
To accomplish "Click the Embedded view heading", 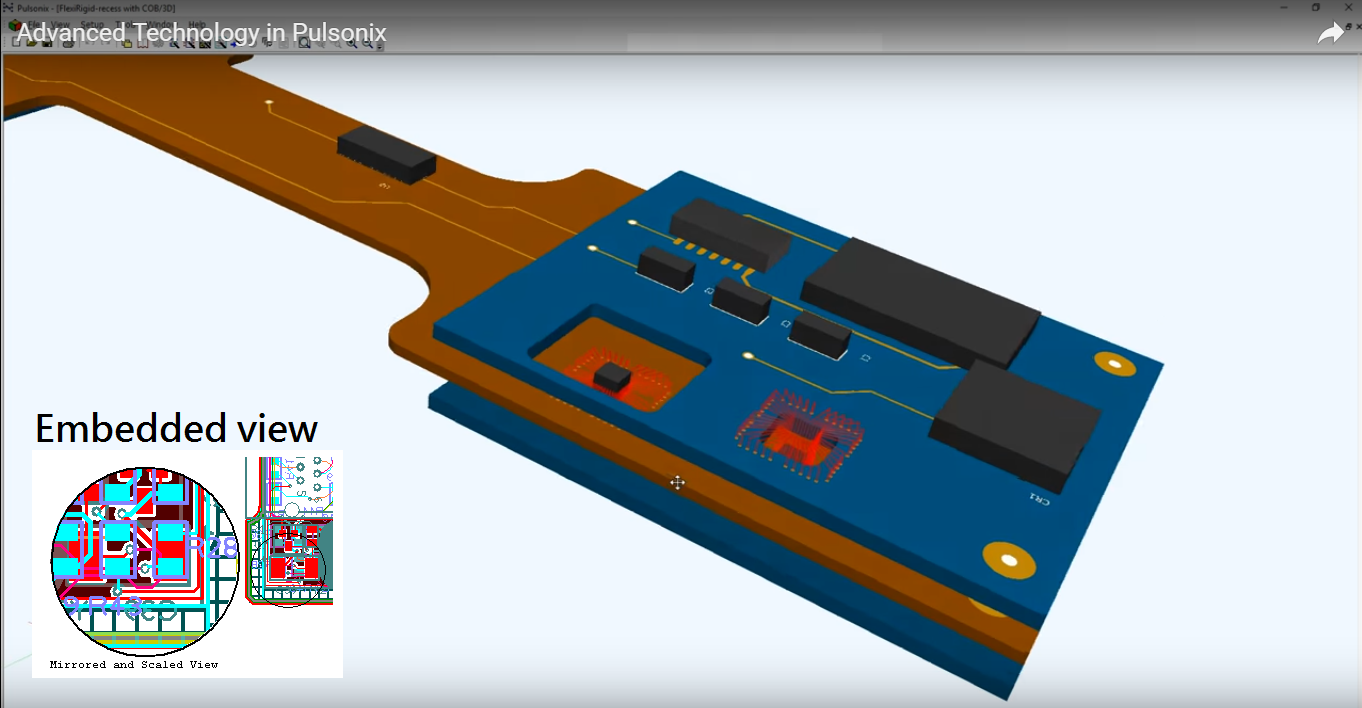I will coord(176,428).
